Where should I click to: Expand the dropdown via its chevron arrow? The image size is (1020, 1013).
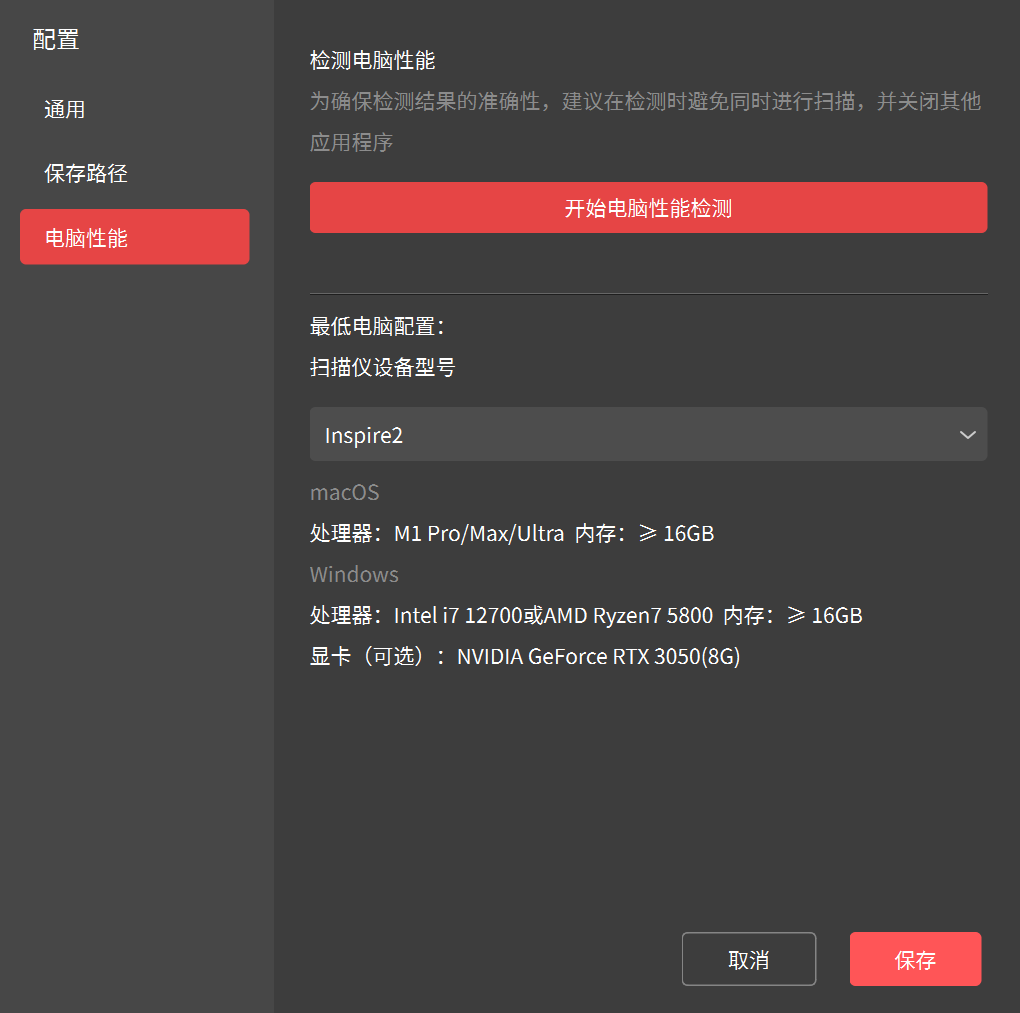coord(967,435)
